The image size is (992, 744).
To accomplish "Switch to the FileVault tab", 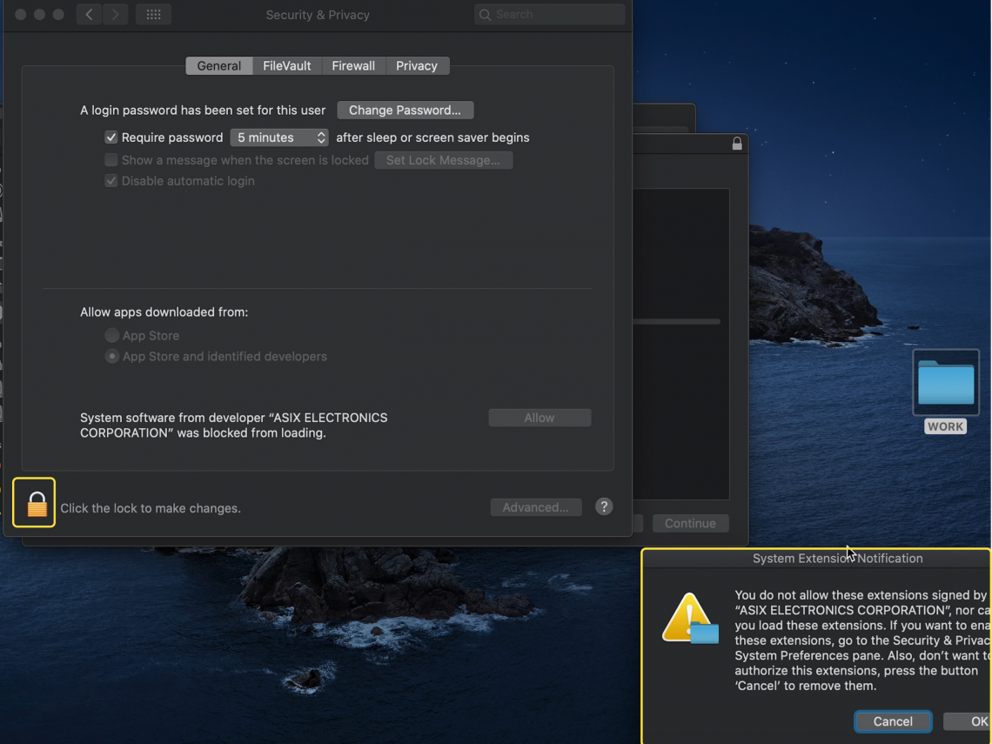I will (287, 65).
